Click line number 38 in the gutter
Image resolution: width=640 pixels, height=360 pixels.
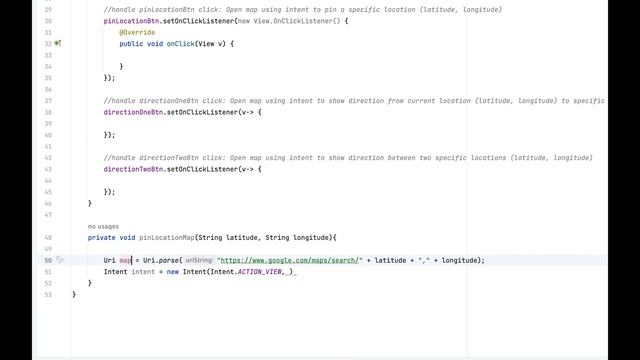pyautogui.click(x=48, y=112)
